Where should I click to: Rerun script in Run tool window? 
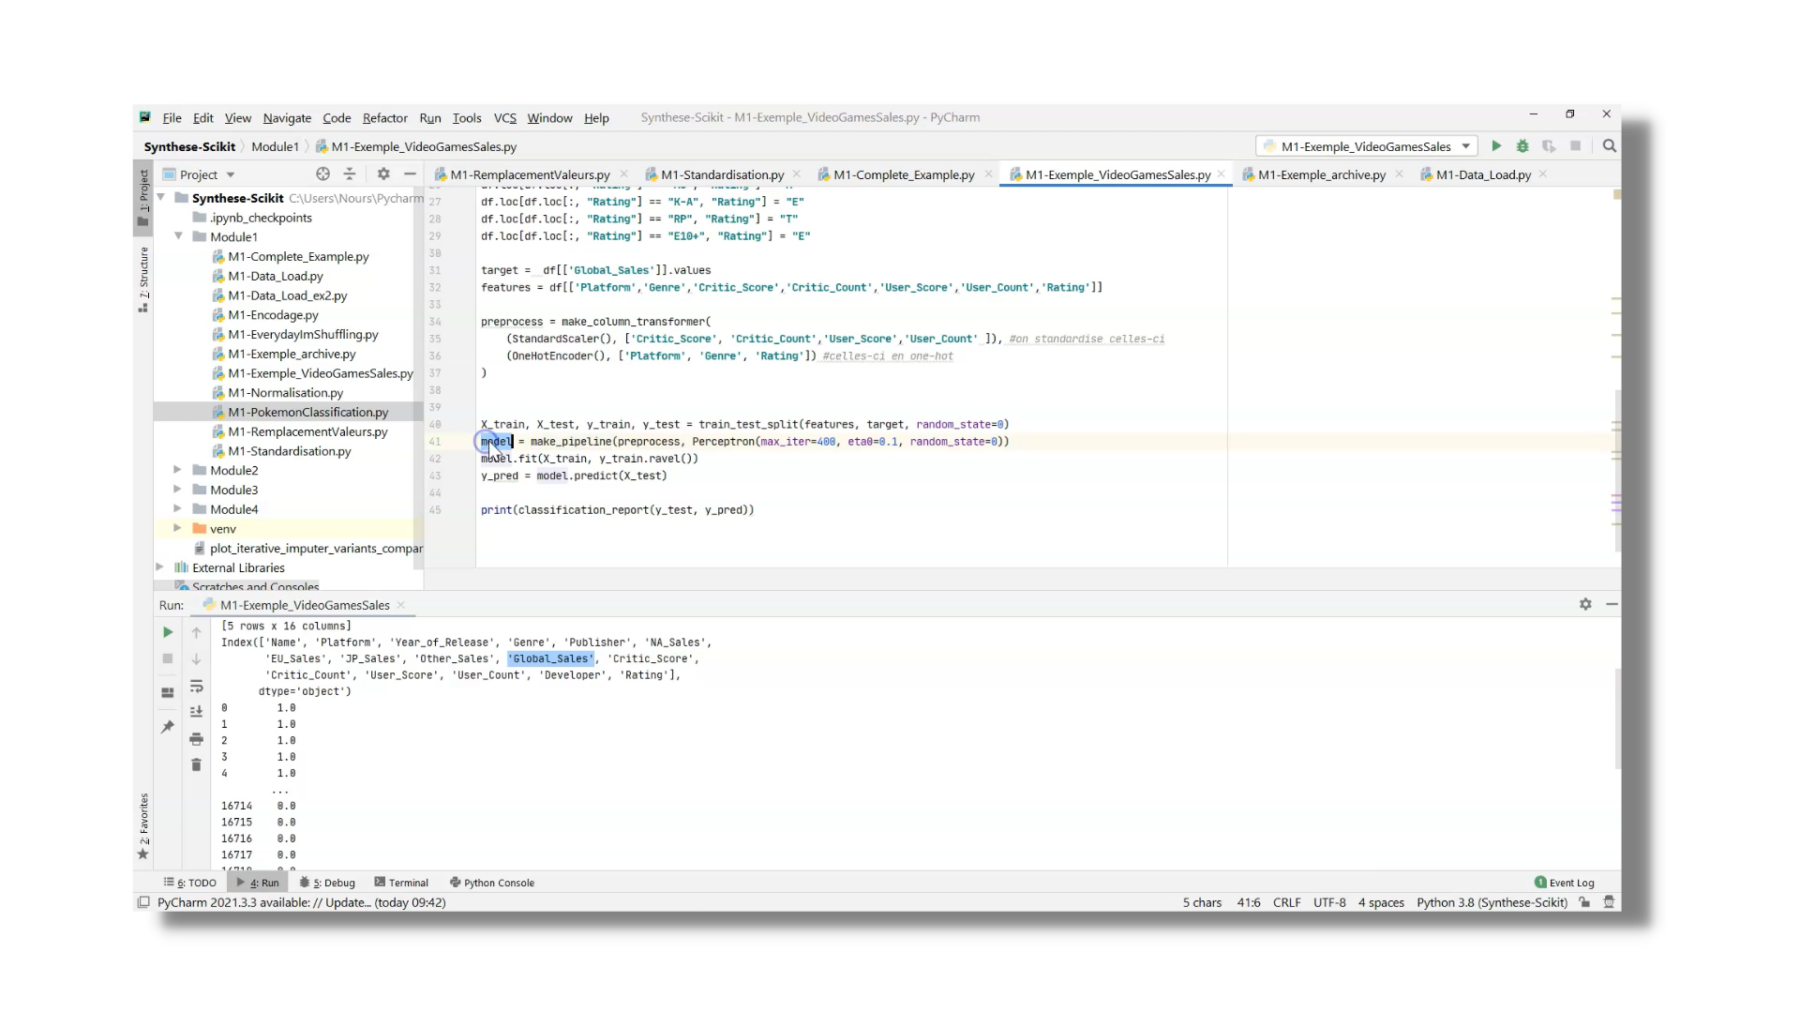(x=167, y=632)
